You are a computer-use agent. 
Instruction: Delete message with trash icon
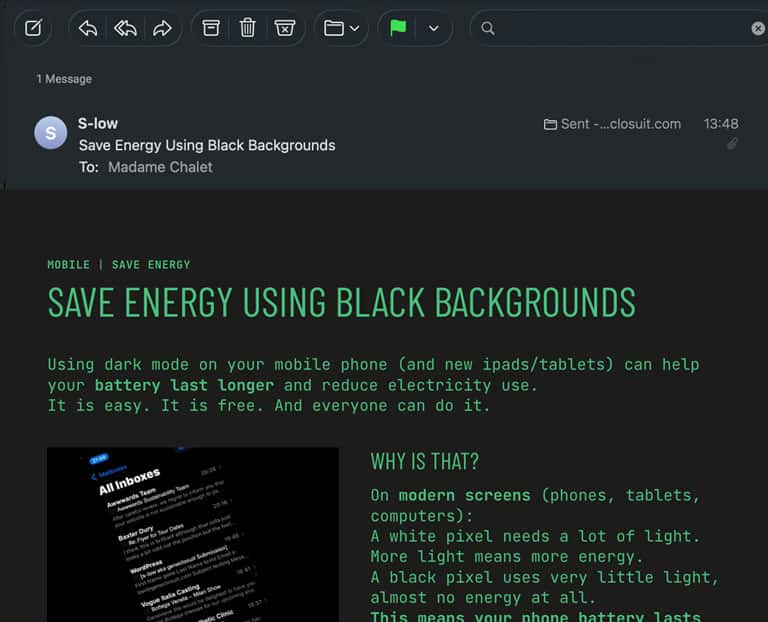(x=248, y=28)
